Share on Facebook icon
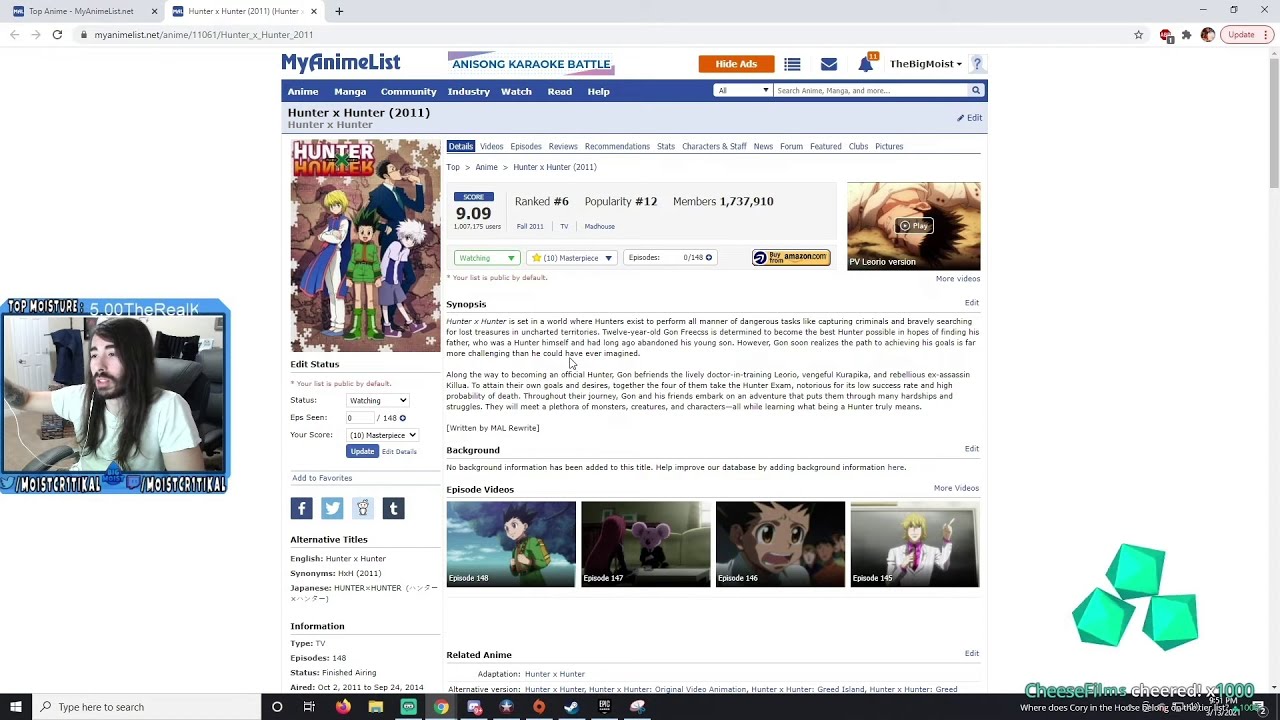The height and width of the screenshot is (720, 1280). tap(301, 508)
